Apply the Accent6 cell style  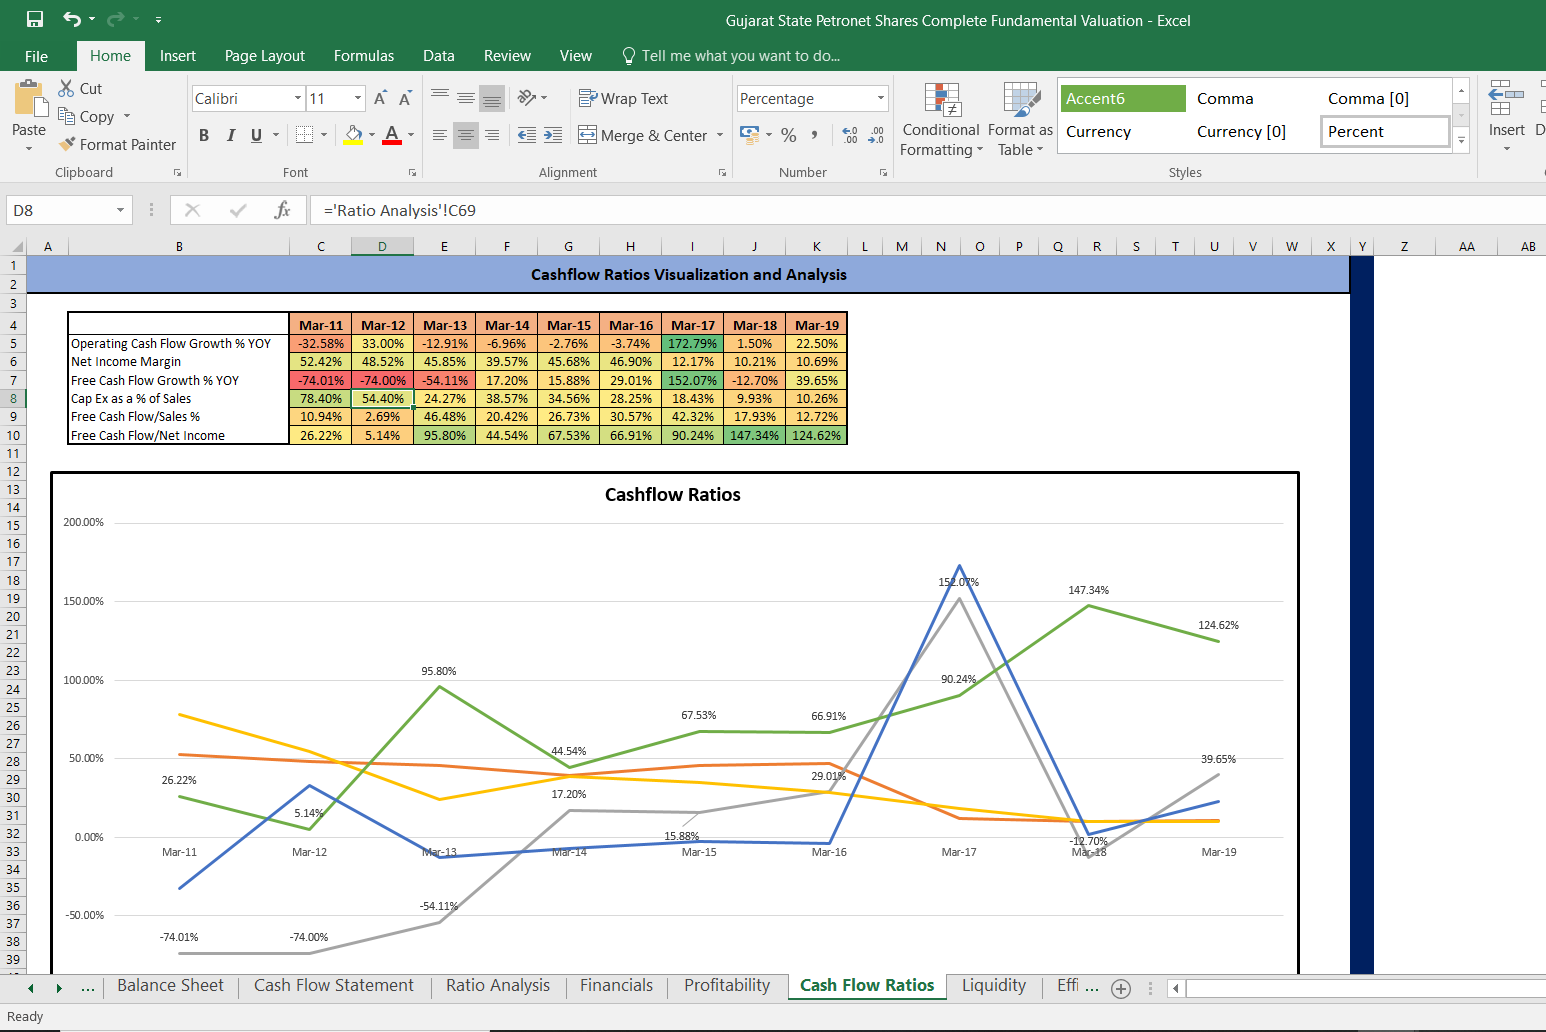coord(1123,98)
